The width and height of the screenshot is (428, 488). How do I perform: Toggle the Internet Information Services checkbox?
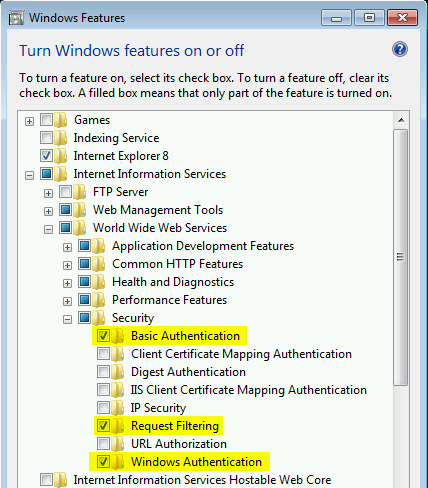(46, 173)
